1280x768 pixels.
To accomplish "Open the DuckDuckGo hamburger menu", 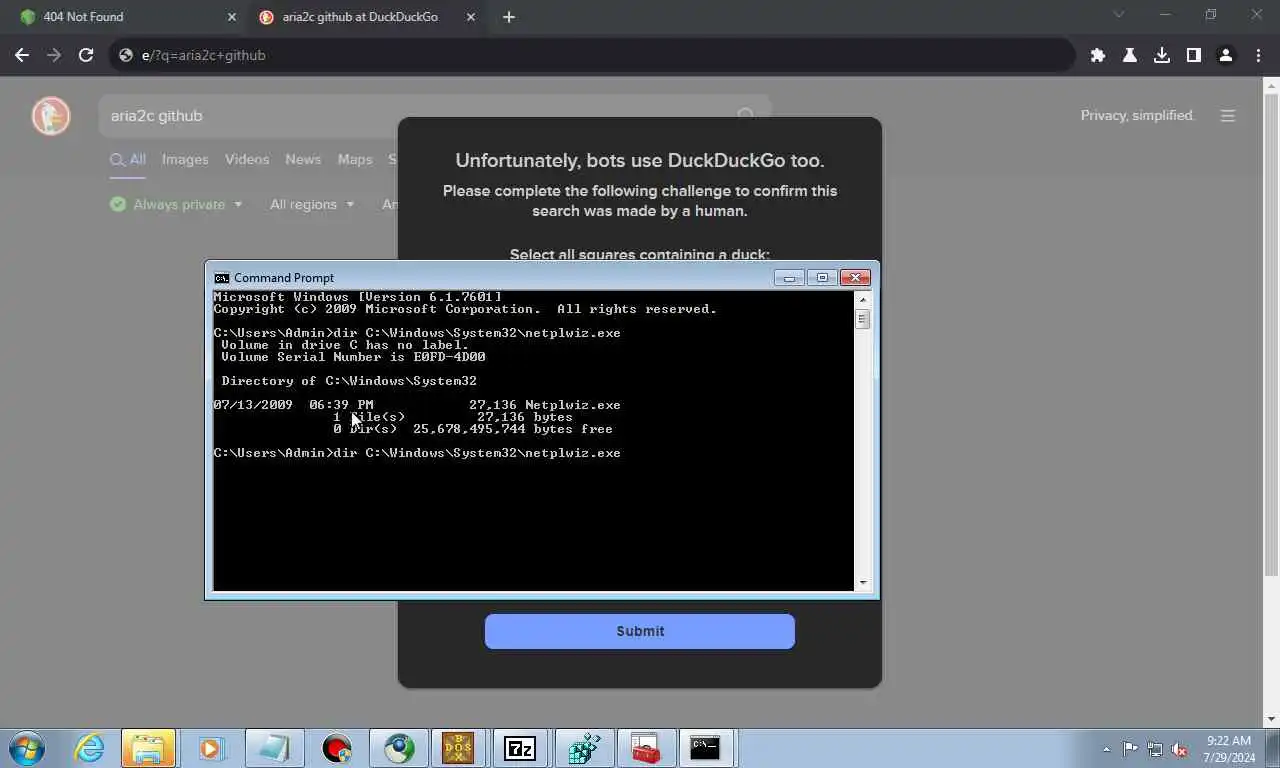I will 1228,116.
